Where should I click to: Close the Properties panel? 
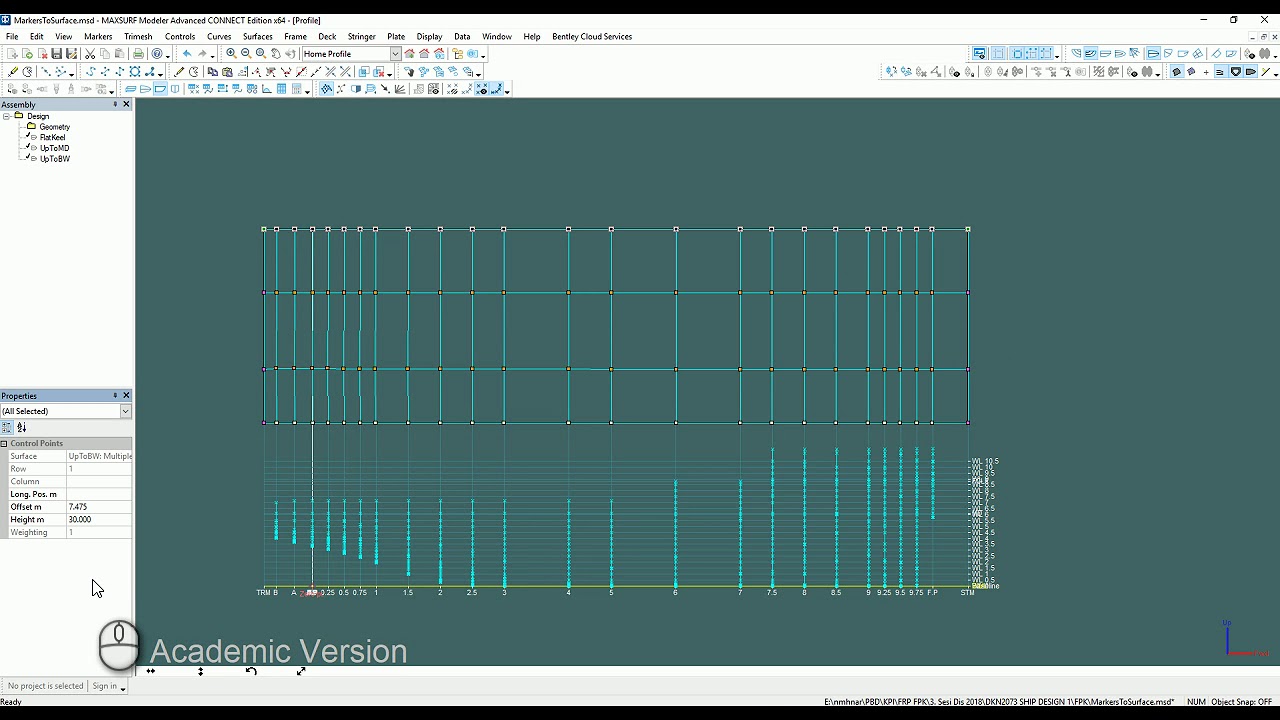126,395
